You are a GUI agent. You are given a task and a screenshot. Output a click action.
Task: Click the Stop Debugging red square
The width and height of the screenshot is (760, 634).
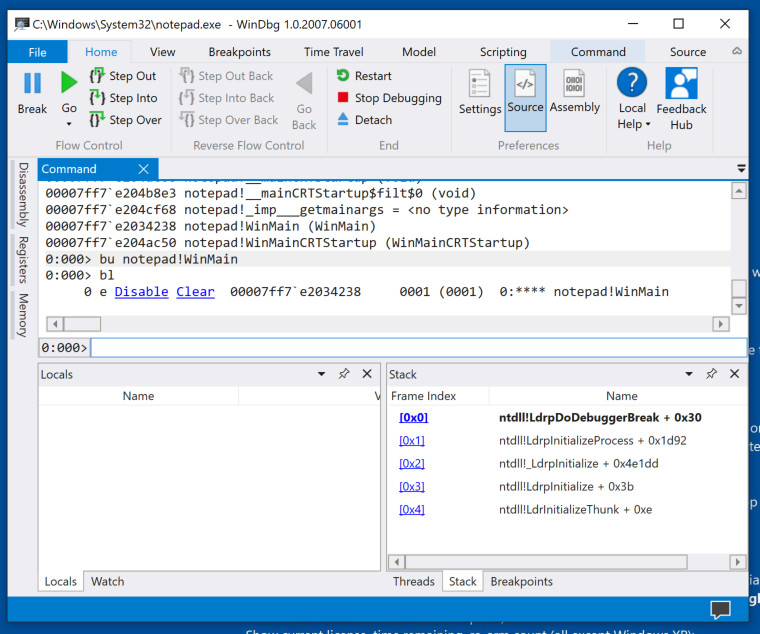pyautogui.click(x=343, y=98)
